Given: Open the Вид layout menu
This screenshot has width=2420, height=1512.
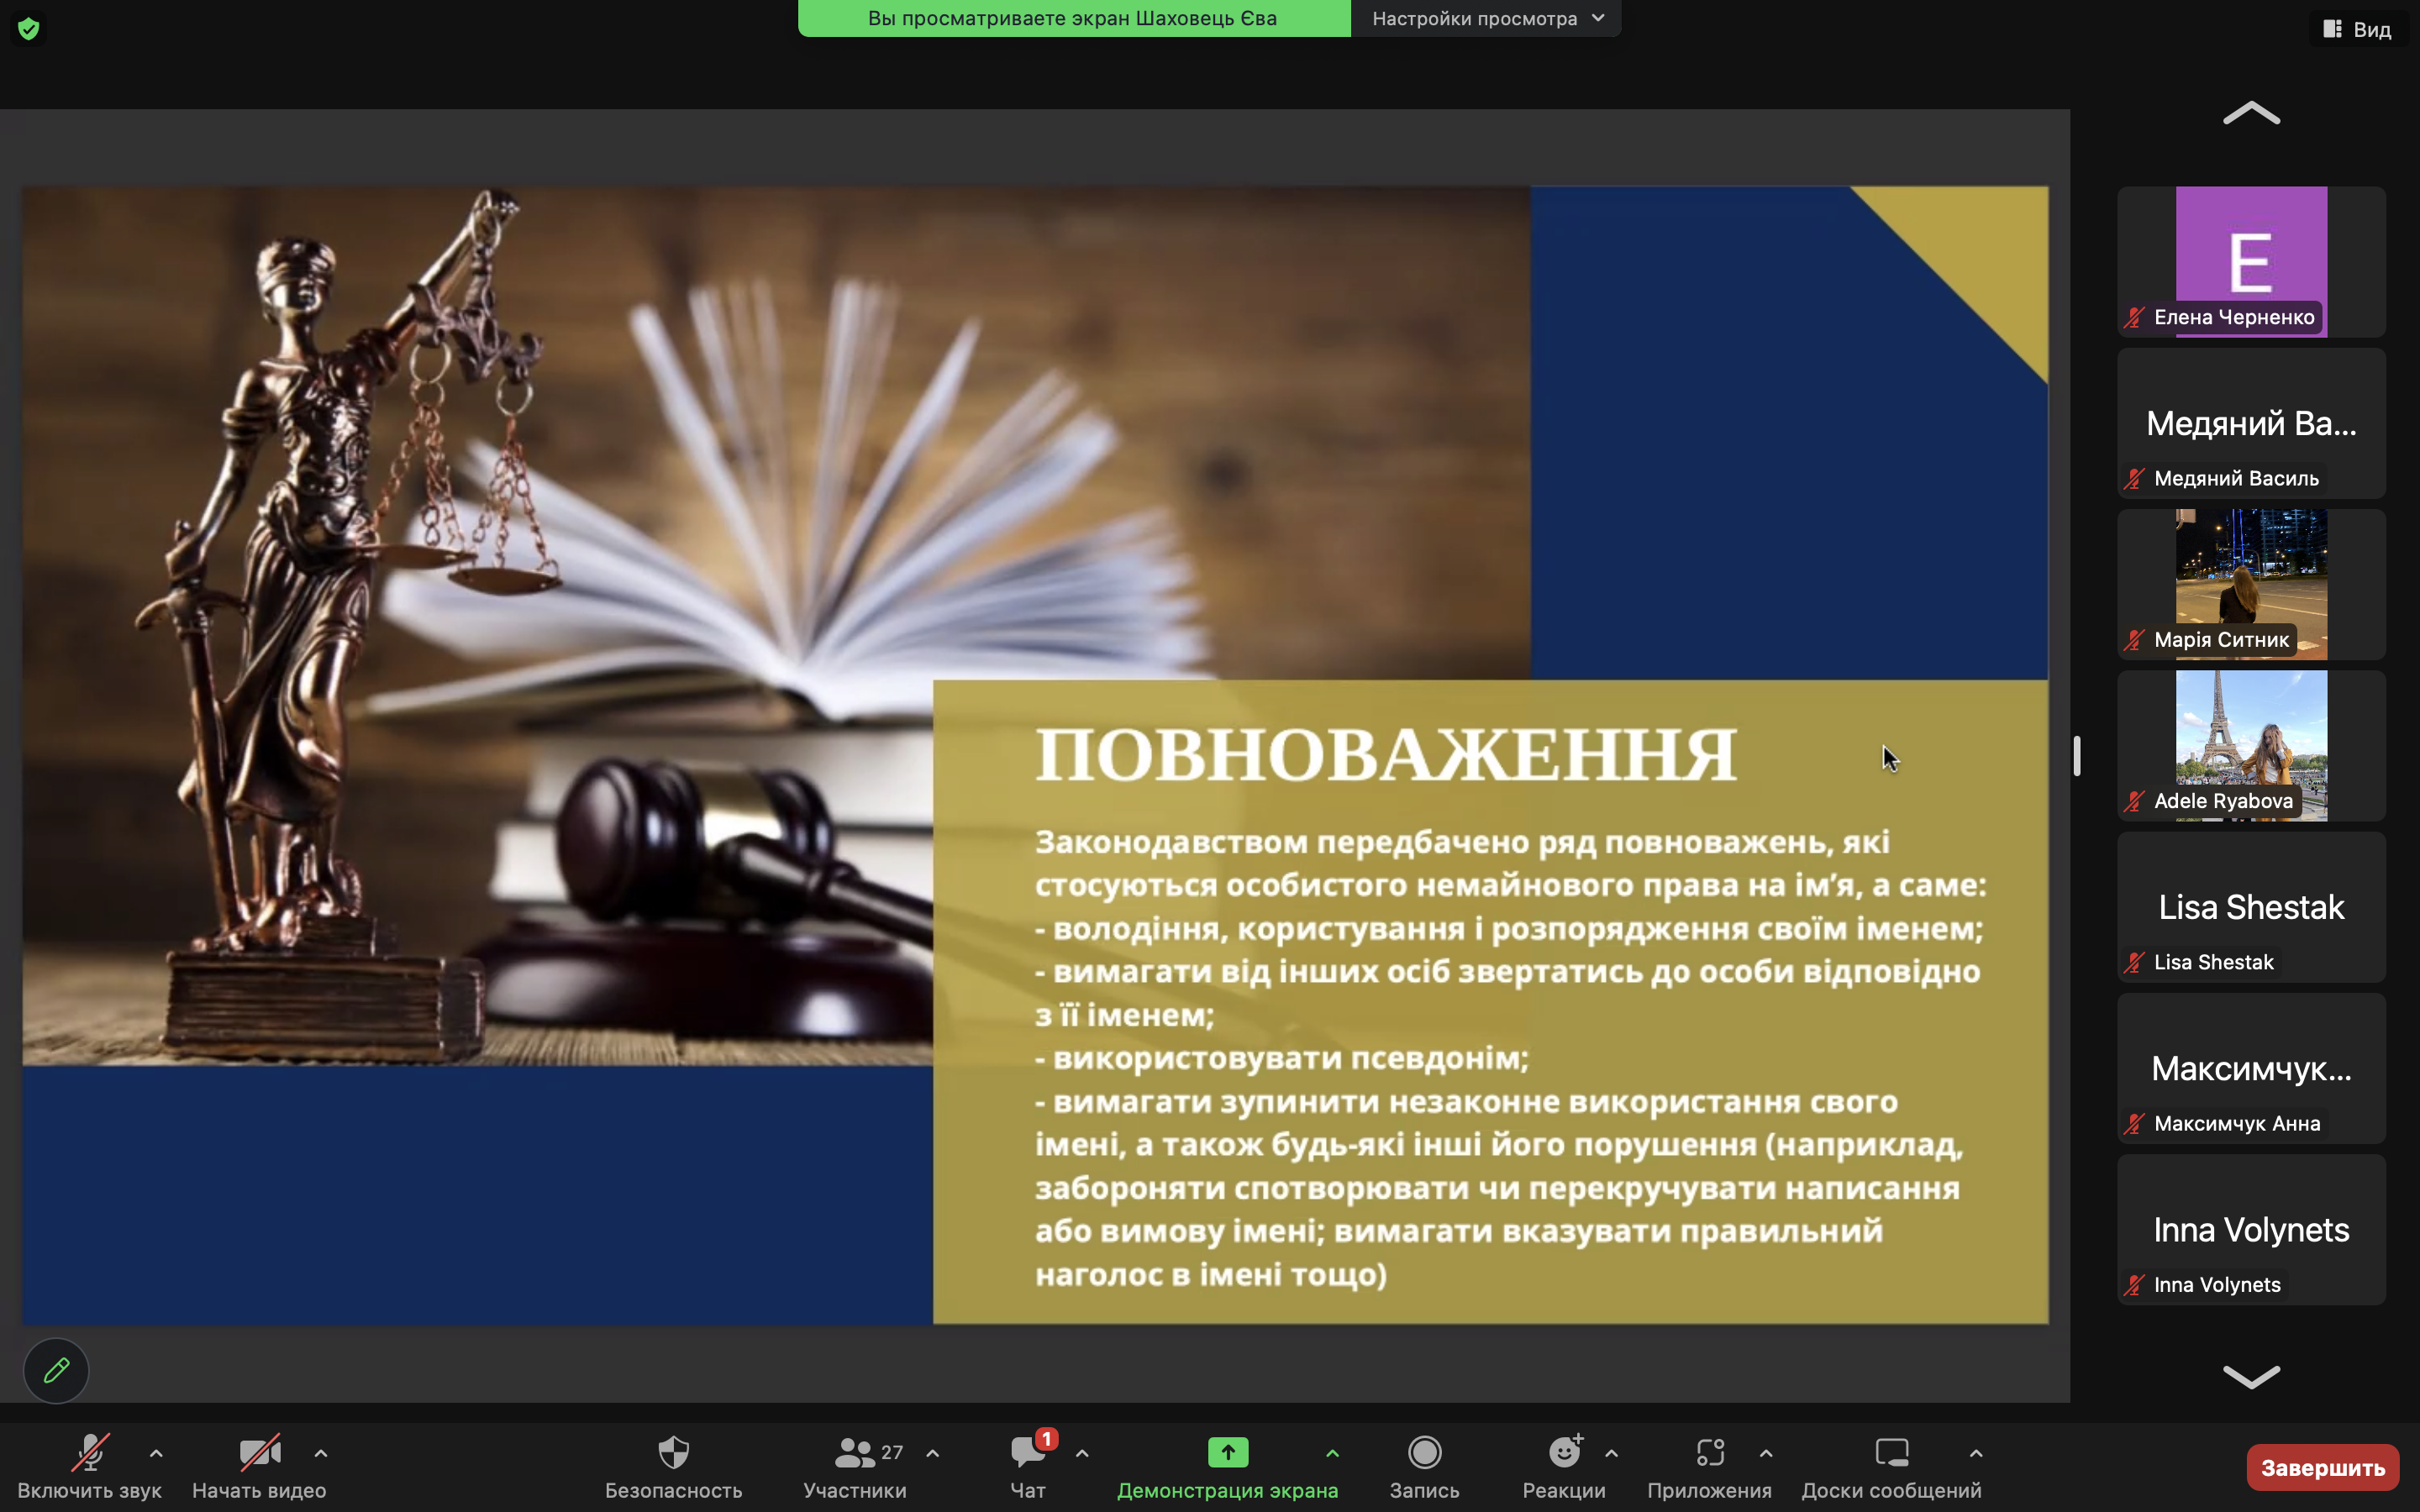Looking at the screenshot, I should 2358,29.
